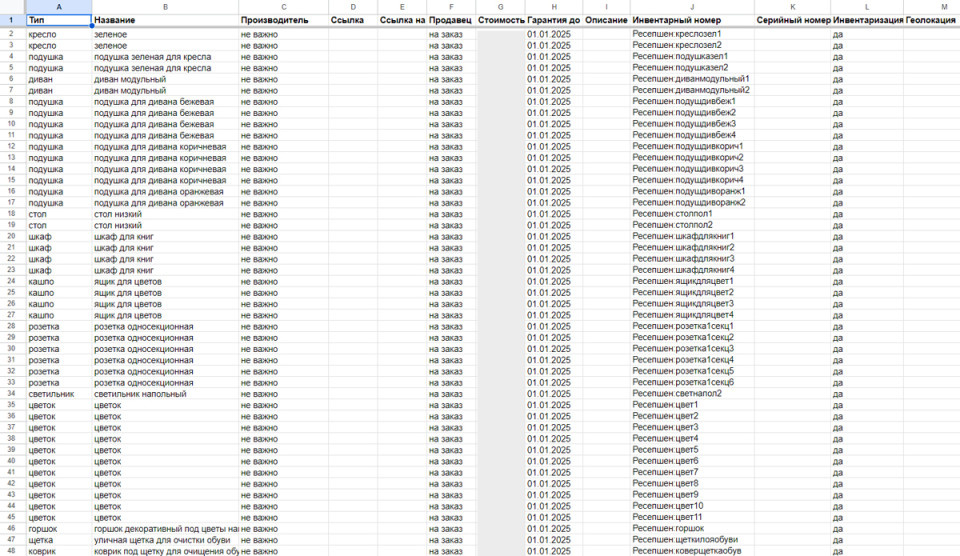Click 'светильник' in the Тип column
The image size is (960, 556).
point(59,394)
